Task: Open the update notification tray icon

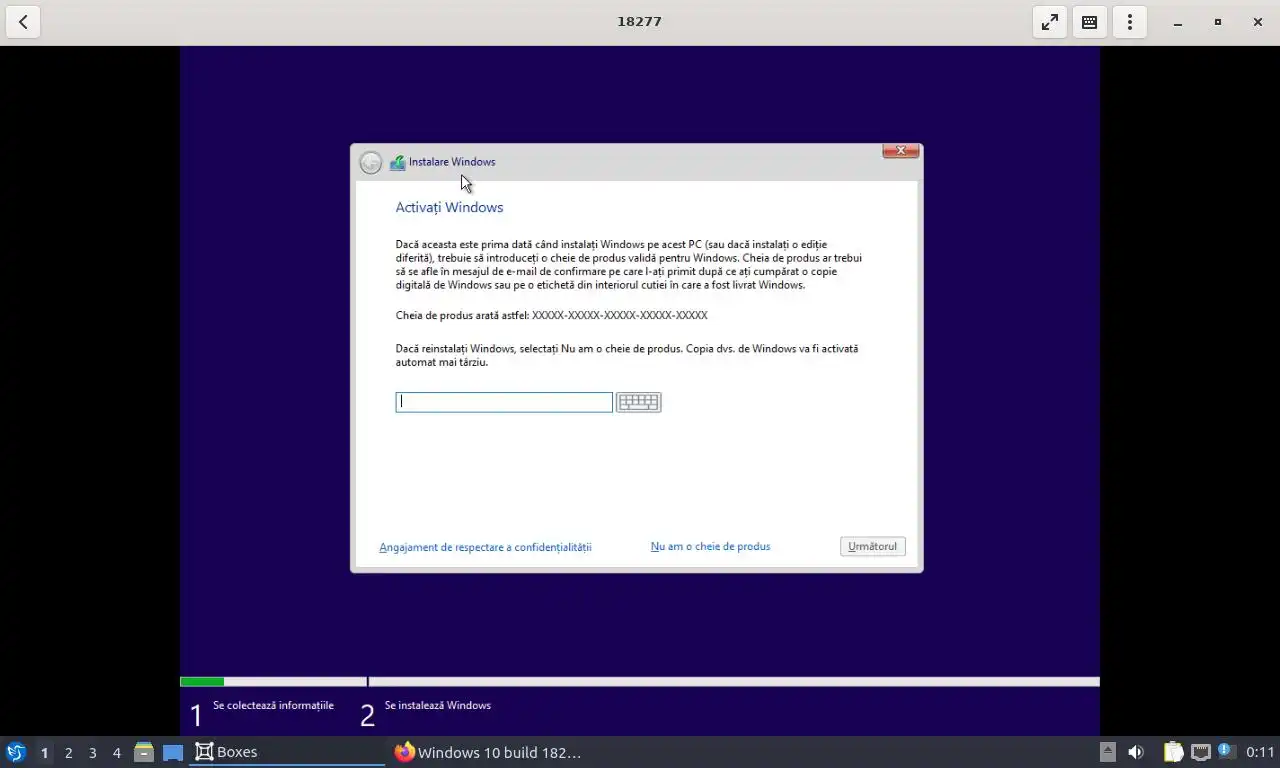Action: click(1225, 751)
